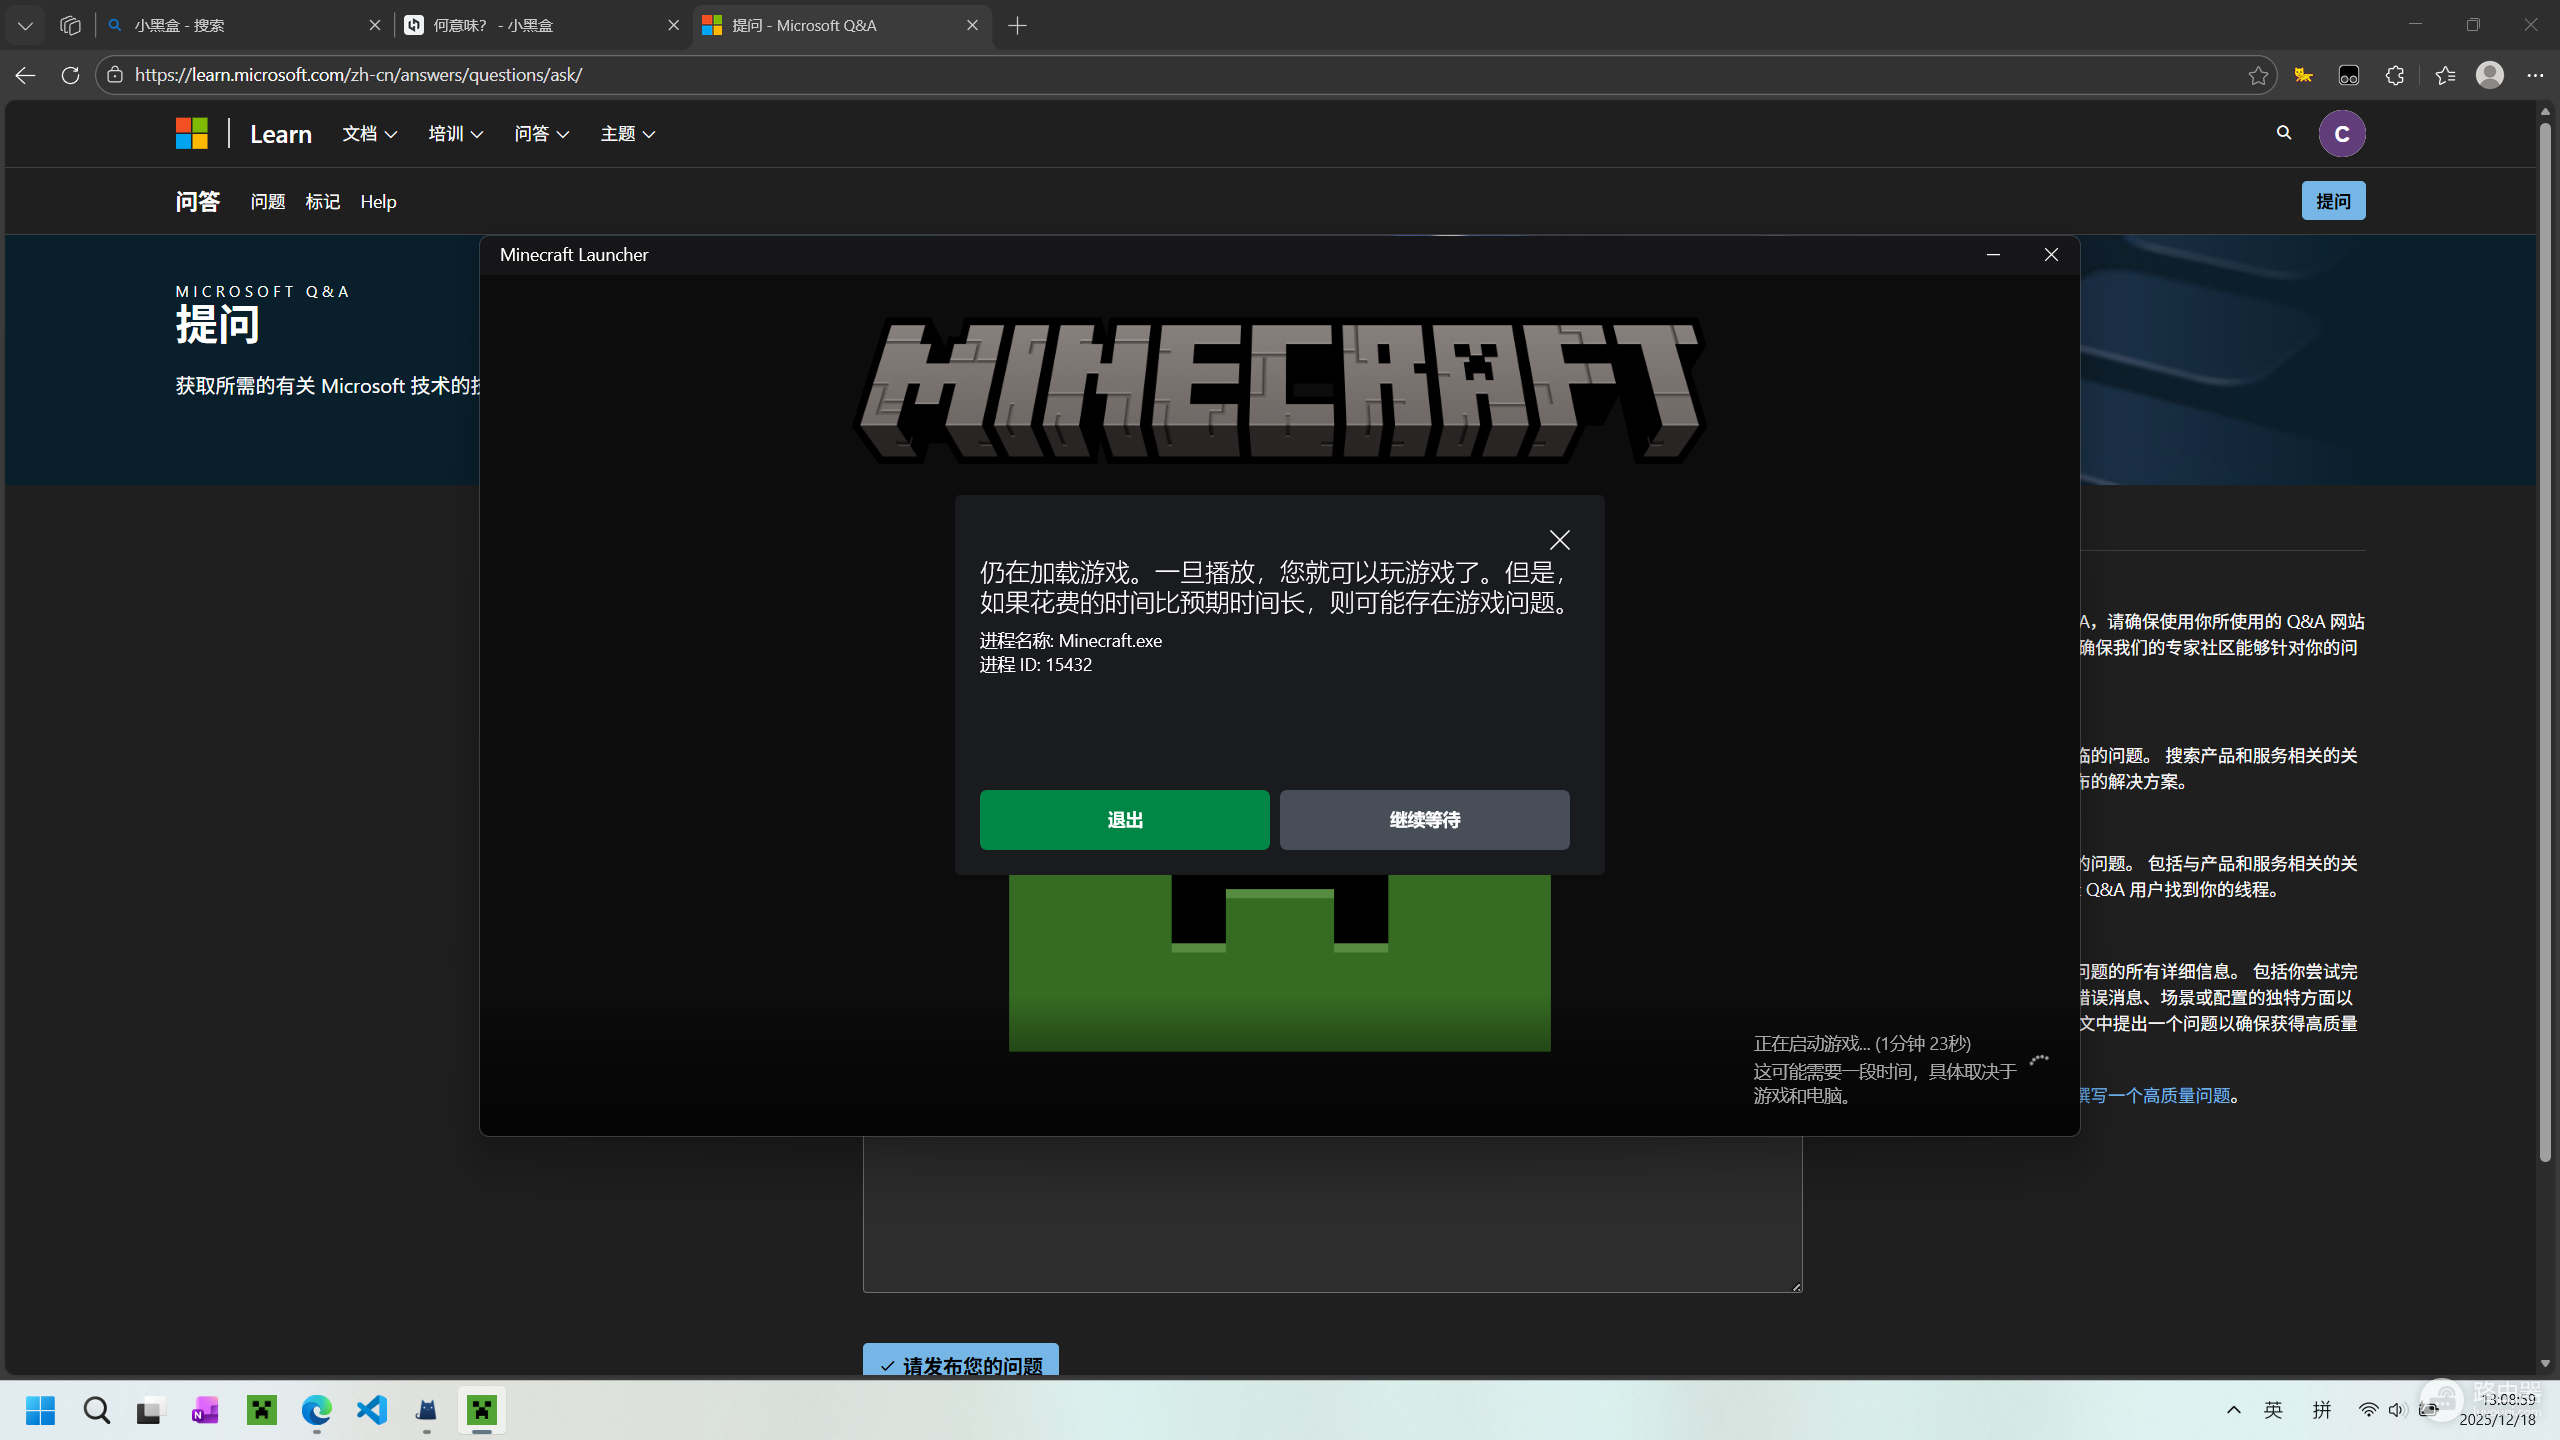The image size is (2560, 1440).
Task: Open Microsoft Edge from the taskbar
Action: point(316,1410)
